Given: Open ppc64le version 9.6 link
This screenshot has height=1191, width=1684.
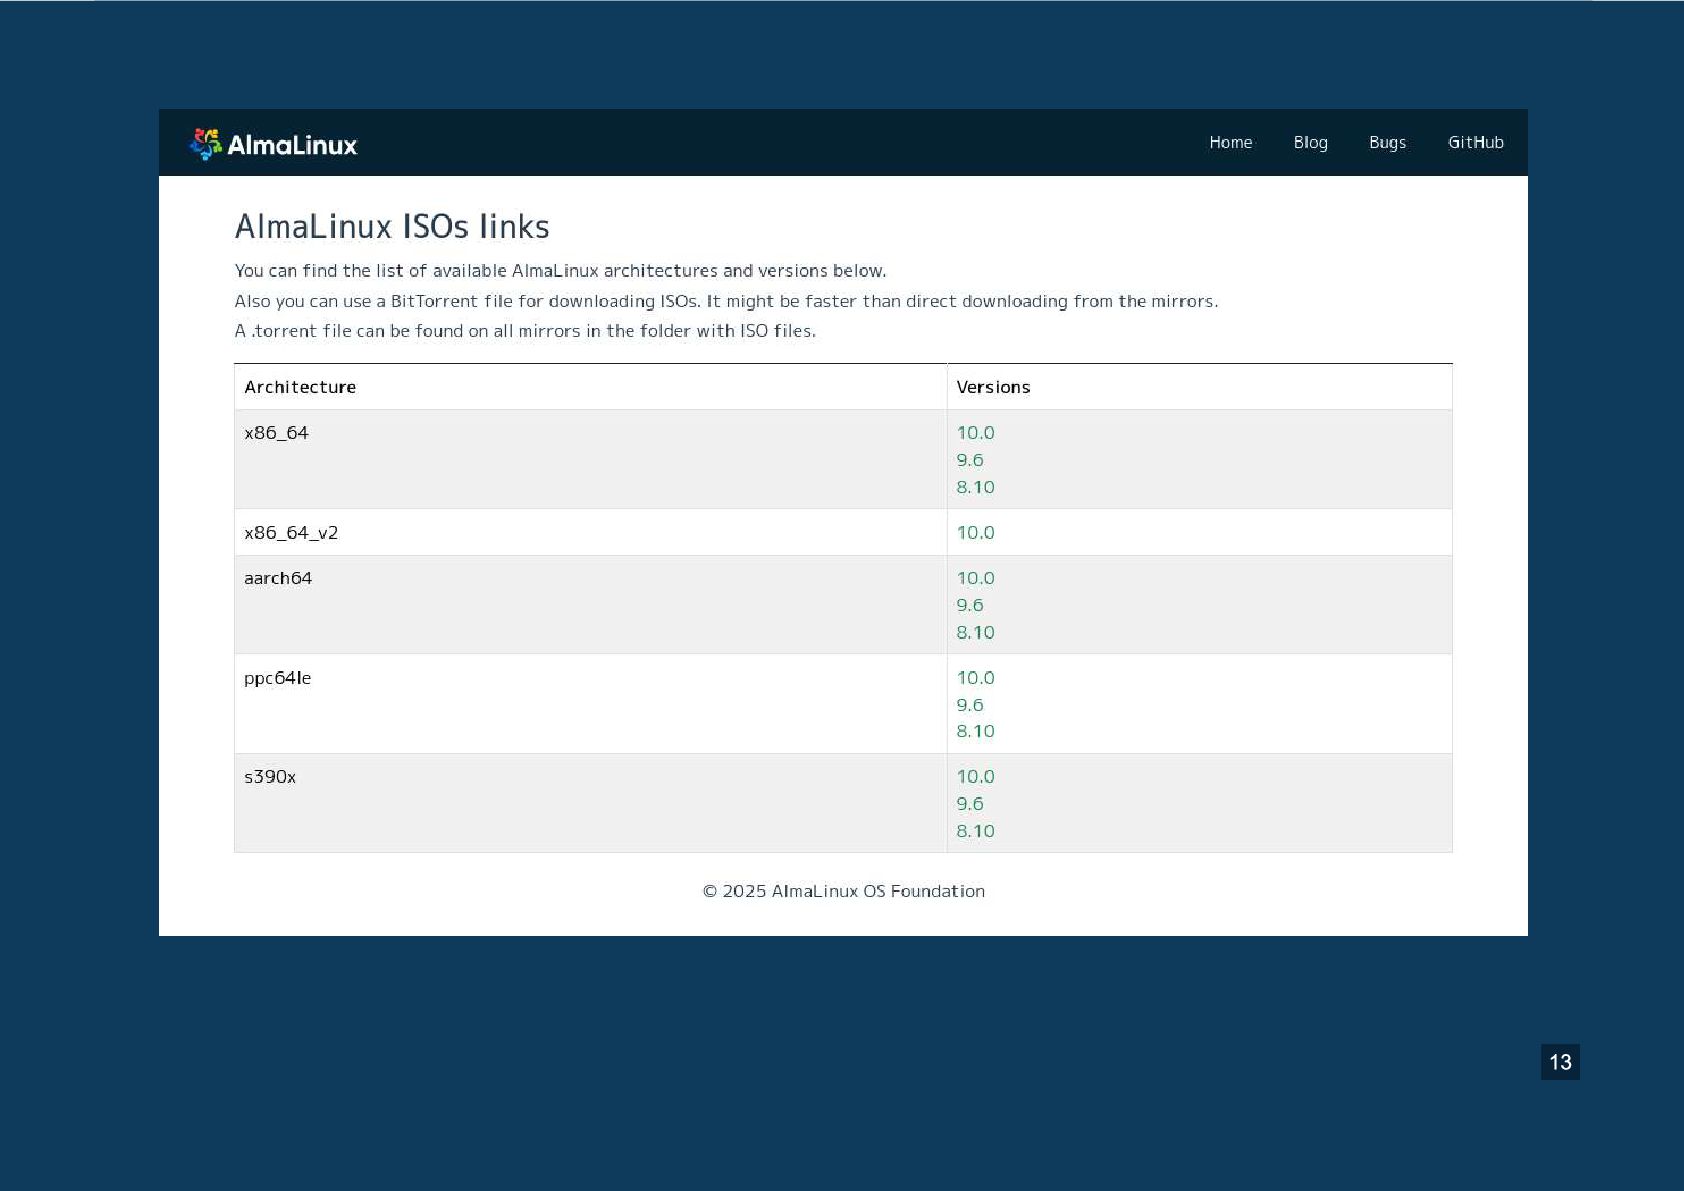Looking at the screenshot, I should point(970,705).
